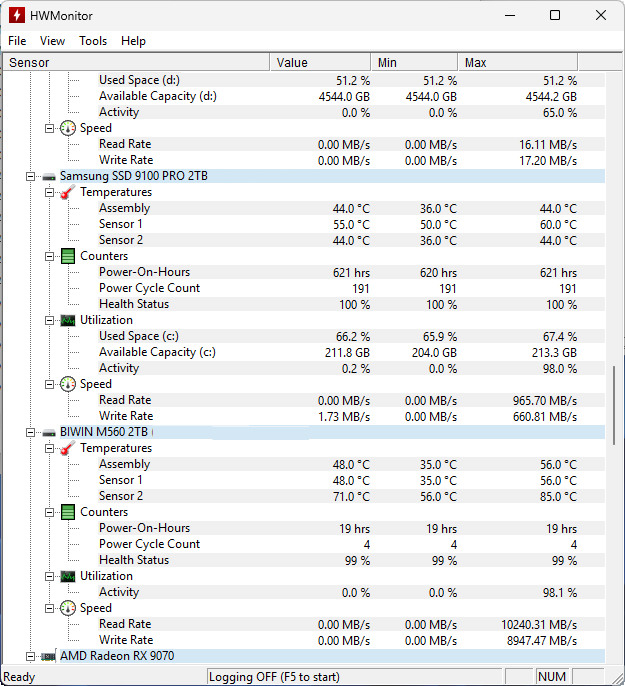The width and height of the screenshot is (625, 686).
Task: Minimize the HWMonitor window
Action: click(510, 15)
